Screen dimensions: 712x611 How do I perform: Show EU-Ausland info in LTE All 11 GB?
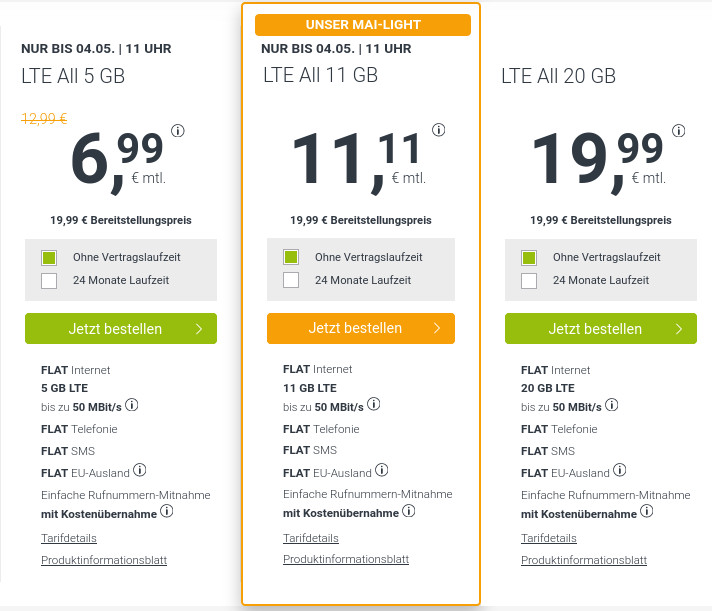pos(381,471)
